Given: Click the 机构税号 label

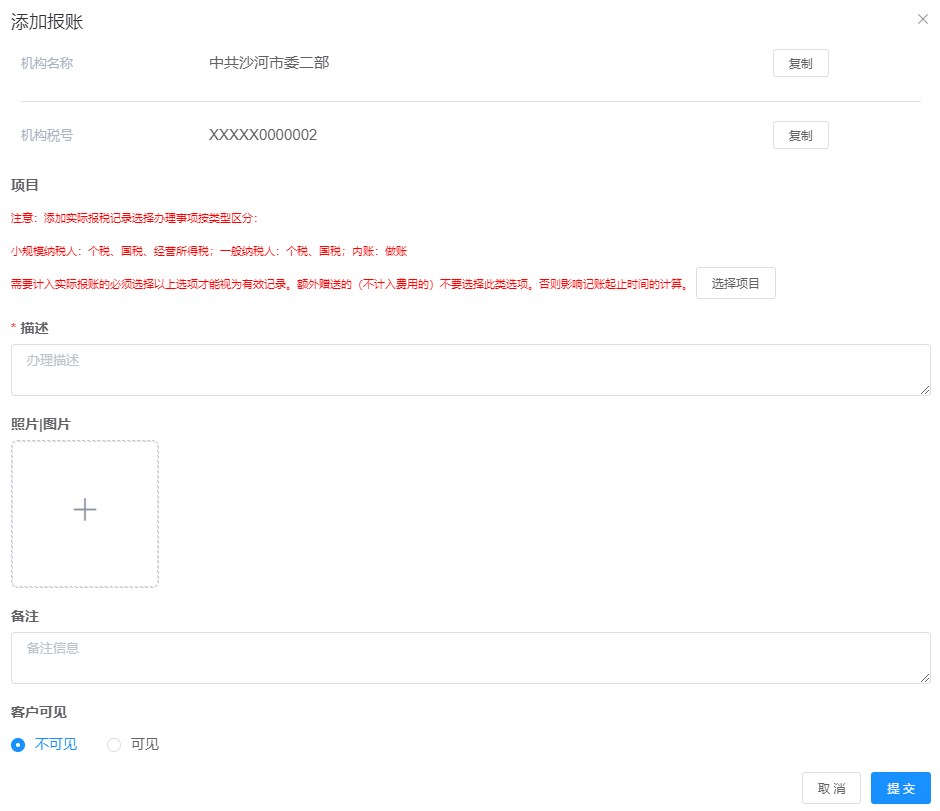Looking at the screenshot, I should click(47, 135).
